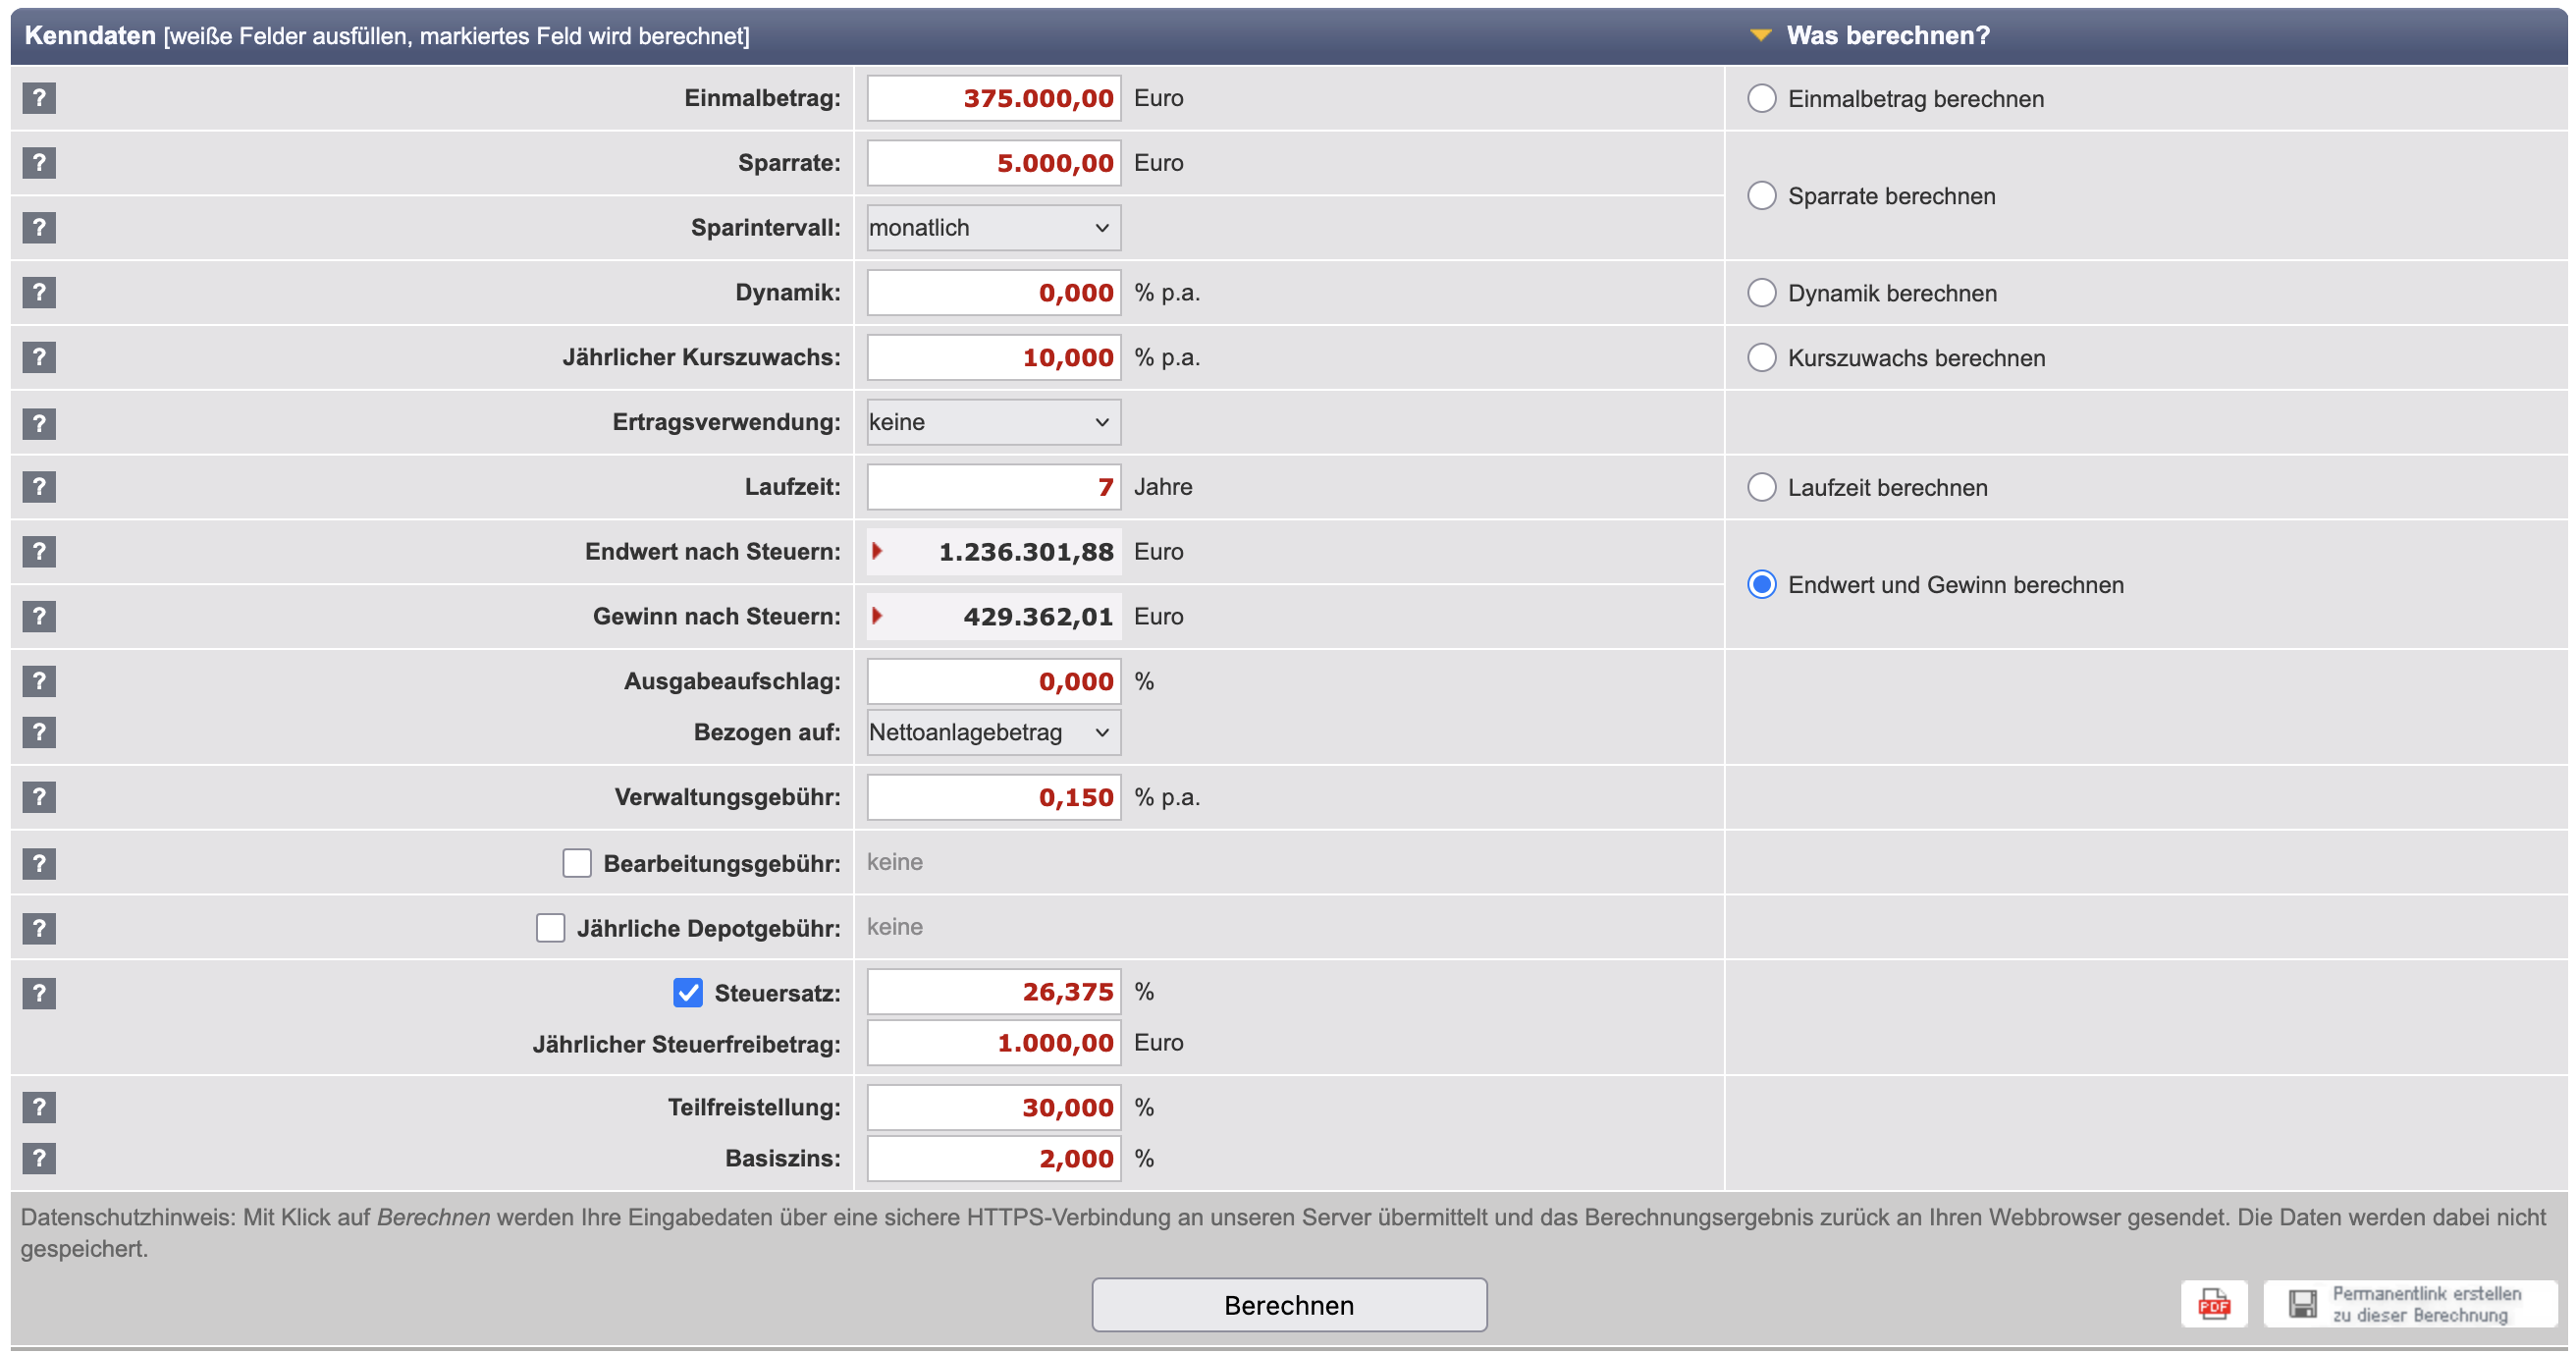Uncheck the Steuersatz checkbox
Image resolution: width=2576 pixels, height=1353 pixels.
688,993
